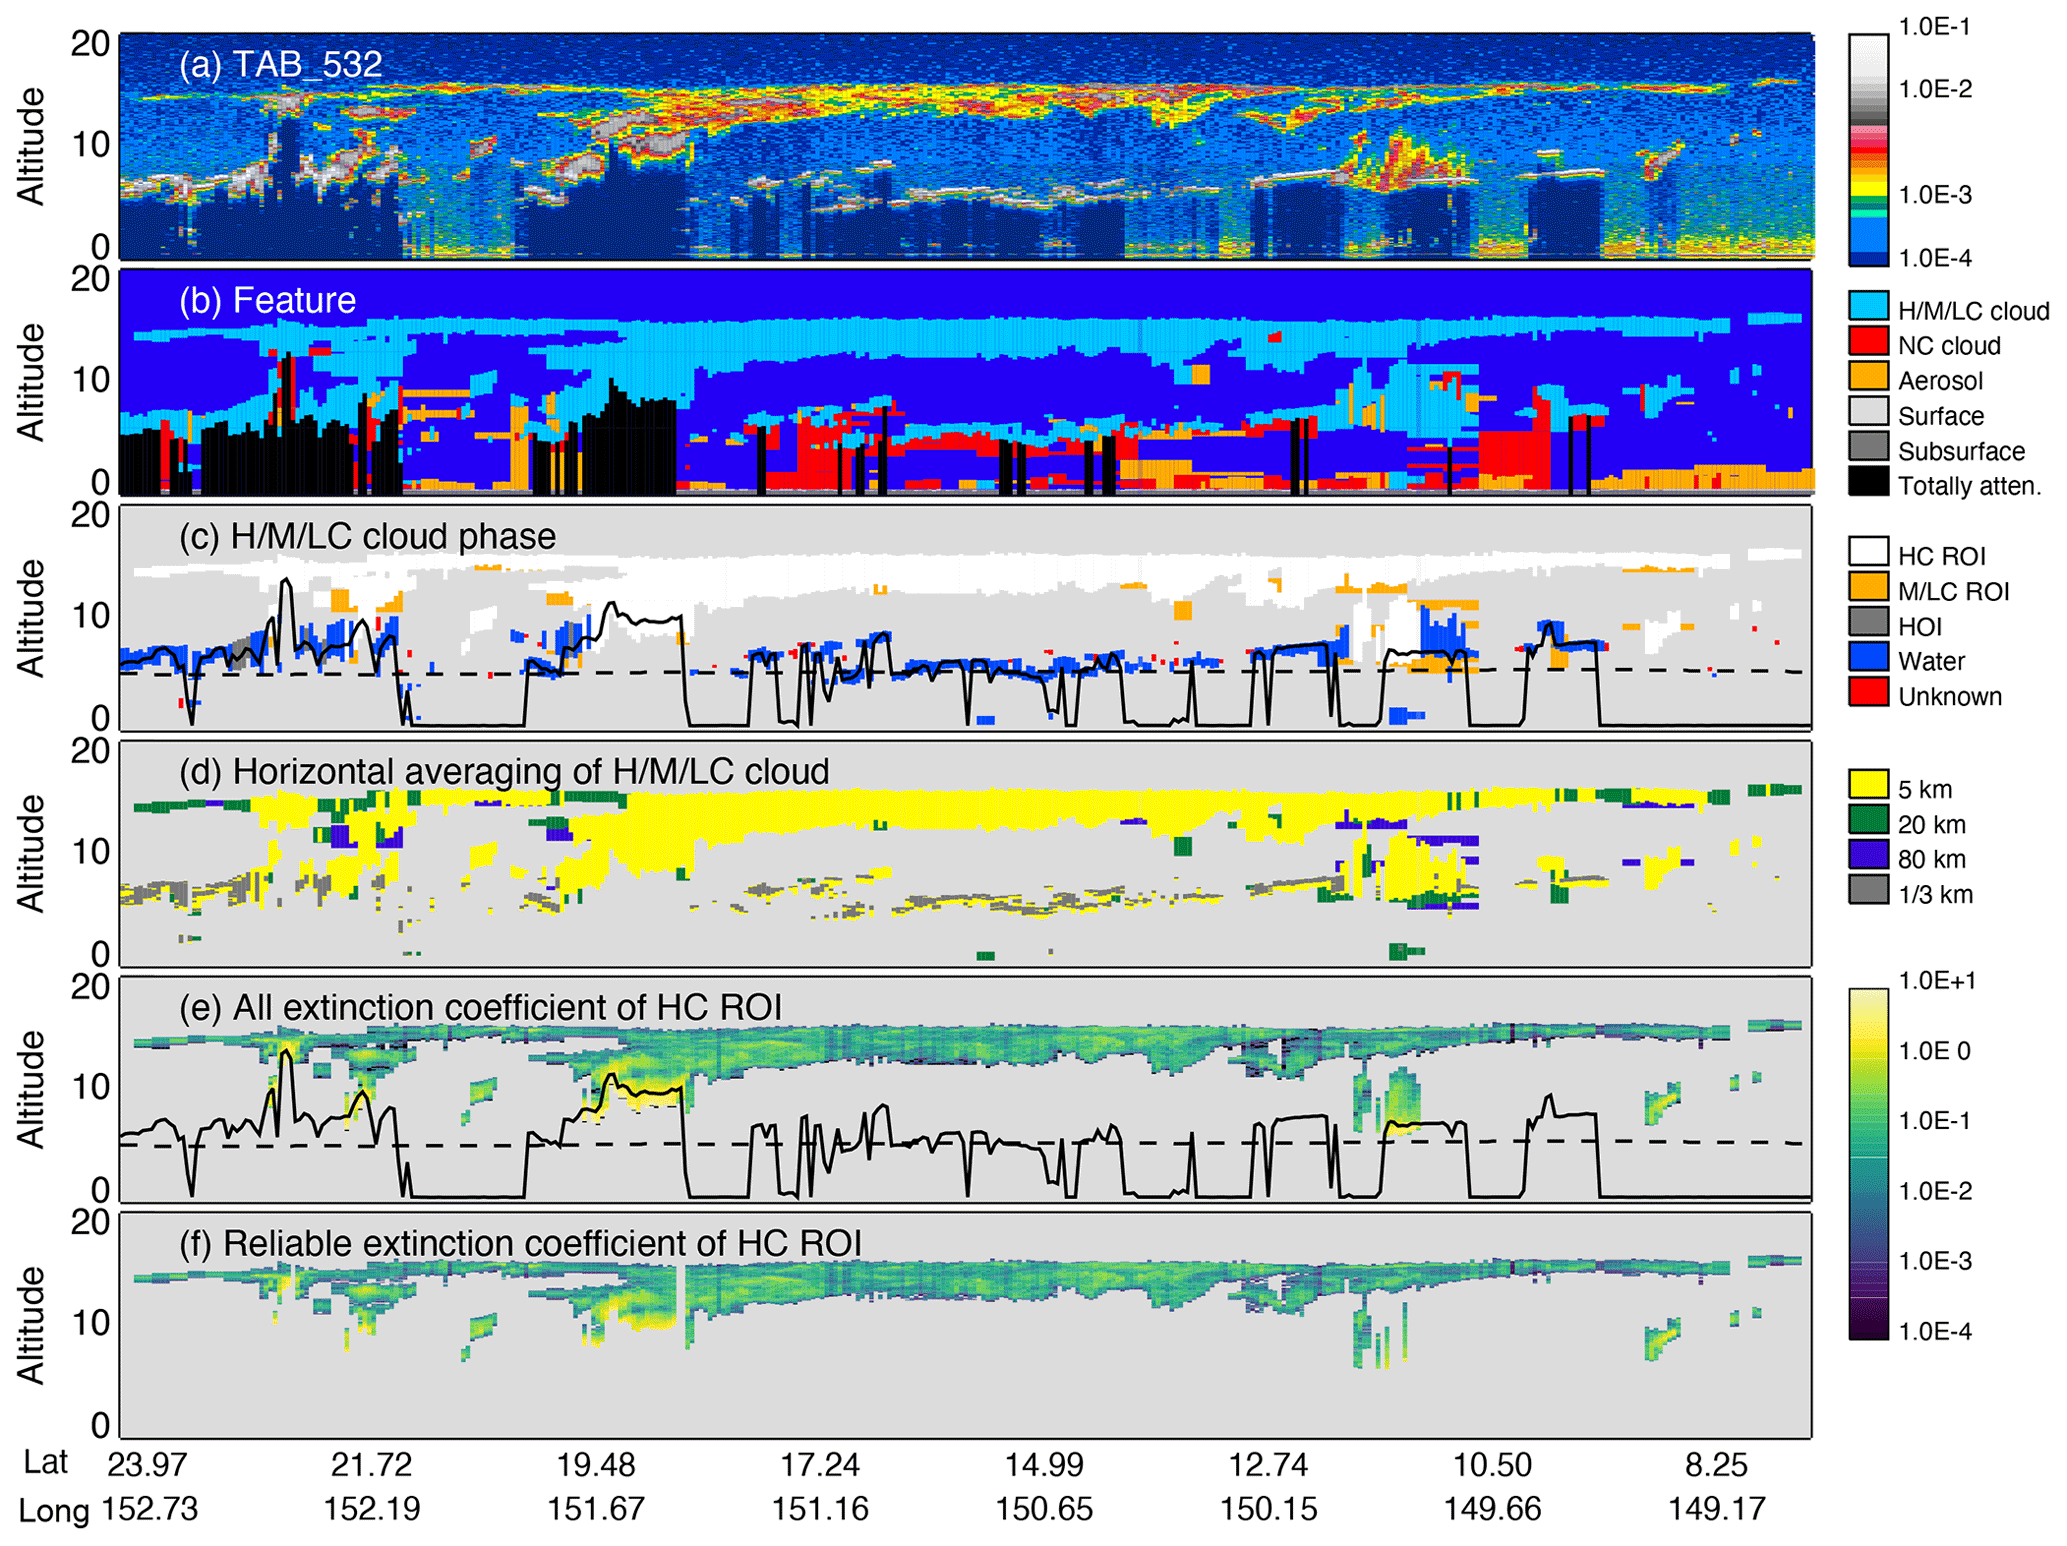Click the (b) Feature panel title
Screen dimensions: 2067x1546
click(267, 301)
